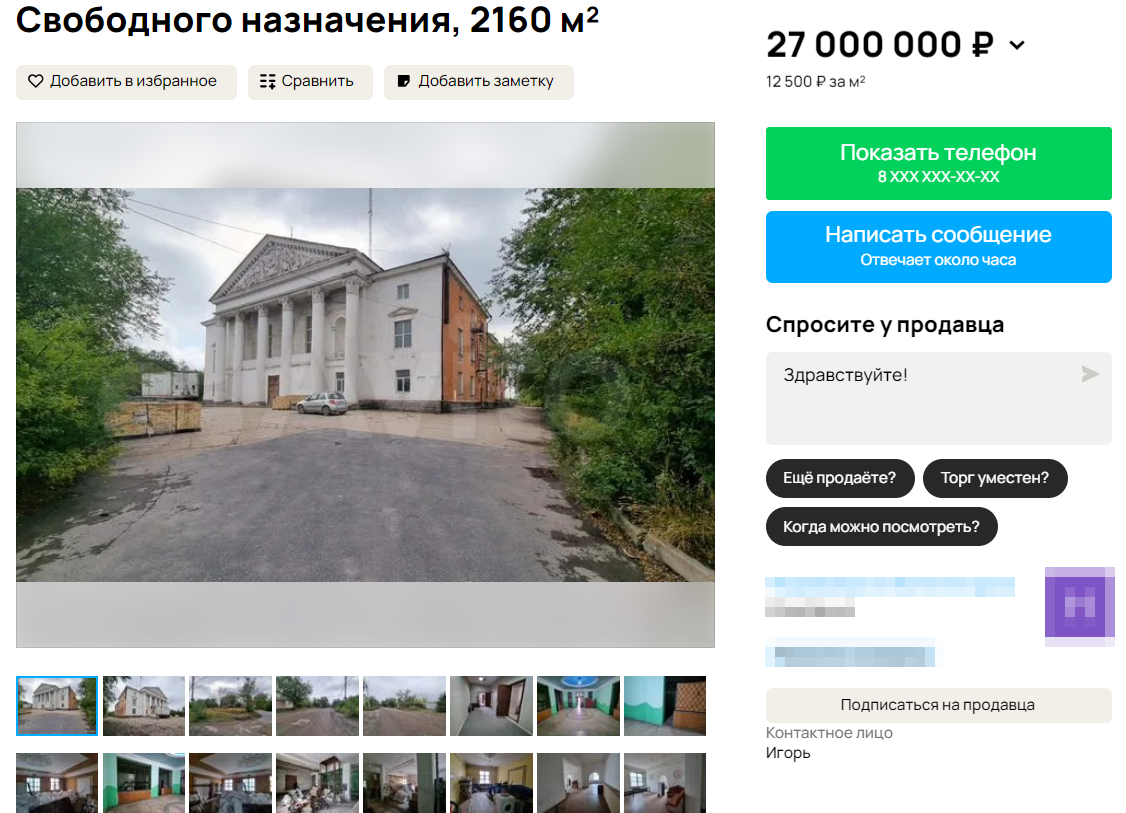The width and height of the screenshot is (1126, 813).
Task: Click the note icon beside Добавить заметку
Action: tap(404, 81)
